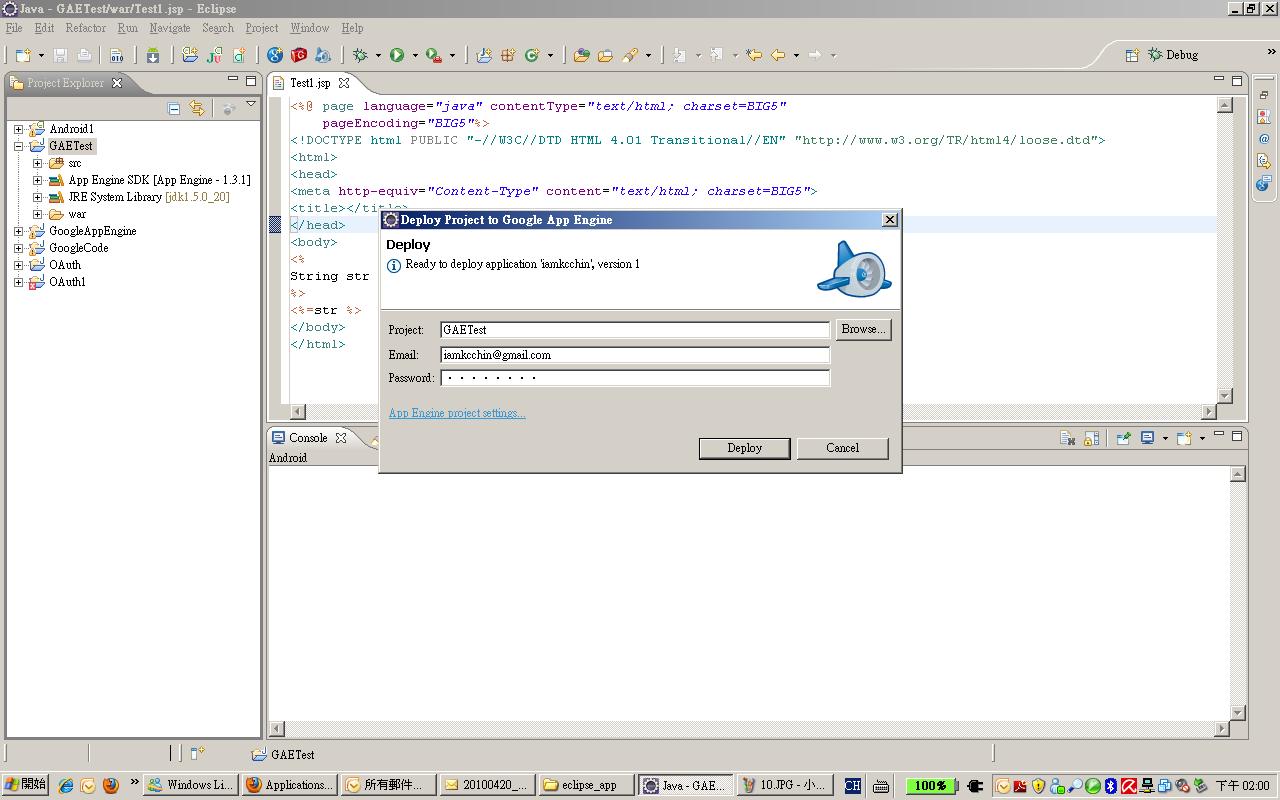The width and height of the screenshot is (1280, 800).
Task: Expand the GoogleAppEngine project node
Action: click(x=18, y=231)
